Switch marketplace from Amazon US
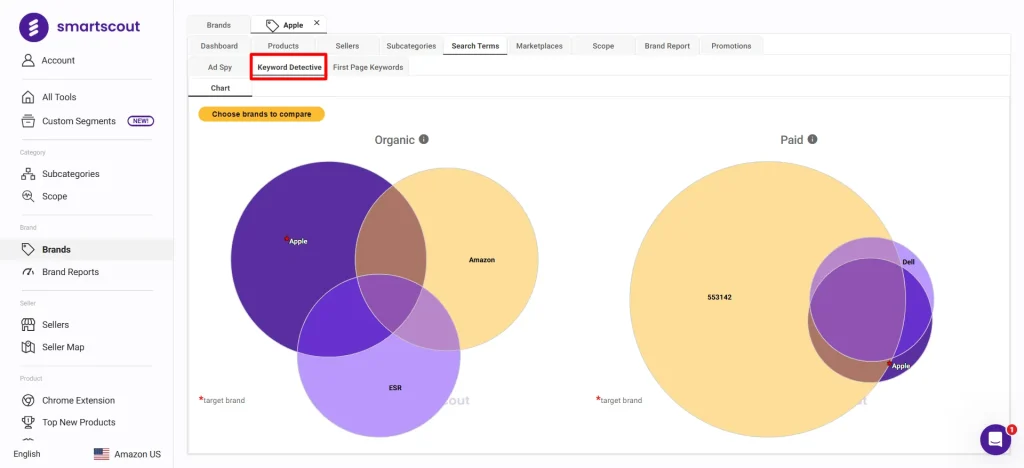The width and height of the screenshot is (1024, 468). (138, 454)
